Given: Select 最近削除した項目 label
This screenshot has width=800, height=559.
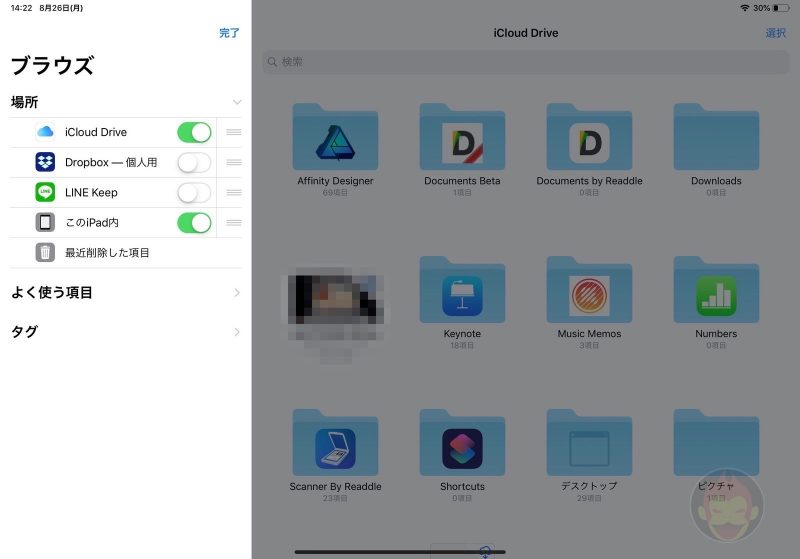Looking at the screenshot, I should [107, 252].
